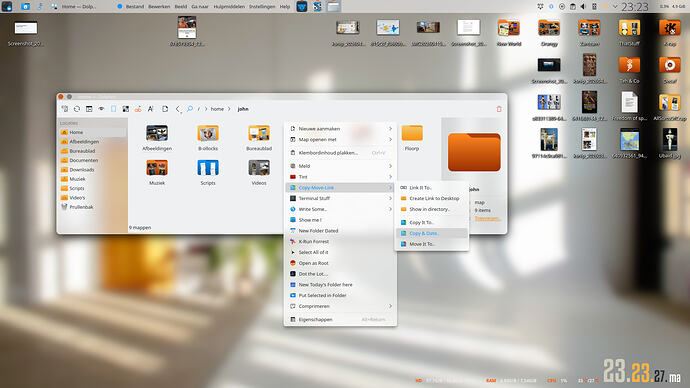Expand the Map openen met submenu
The width and height of the screenshot is (690, 388).
[x=340, y=139]
